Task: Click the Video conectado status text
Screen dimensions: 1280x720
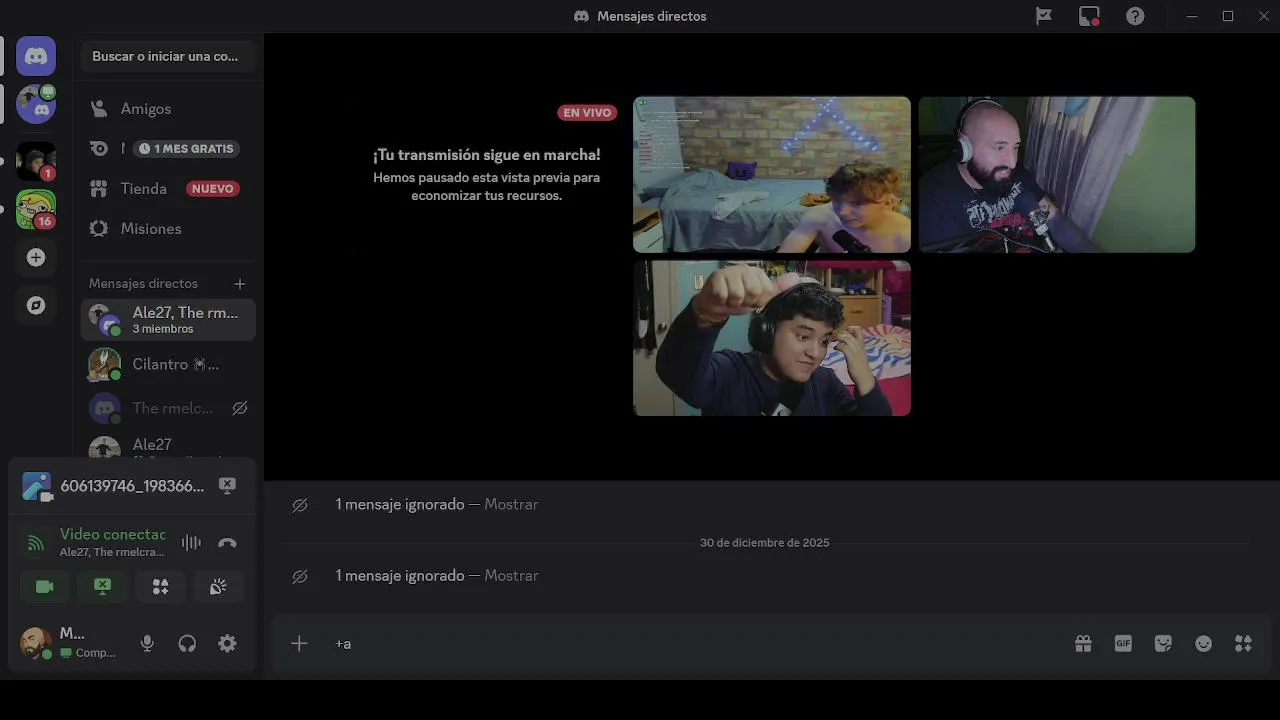Action: [113, 534]
